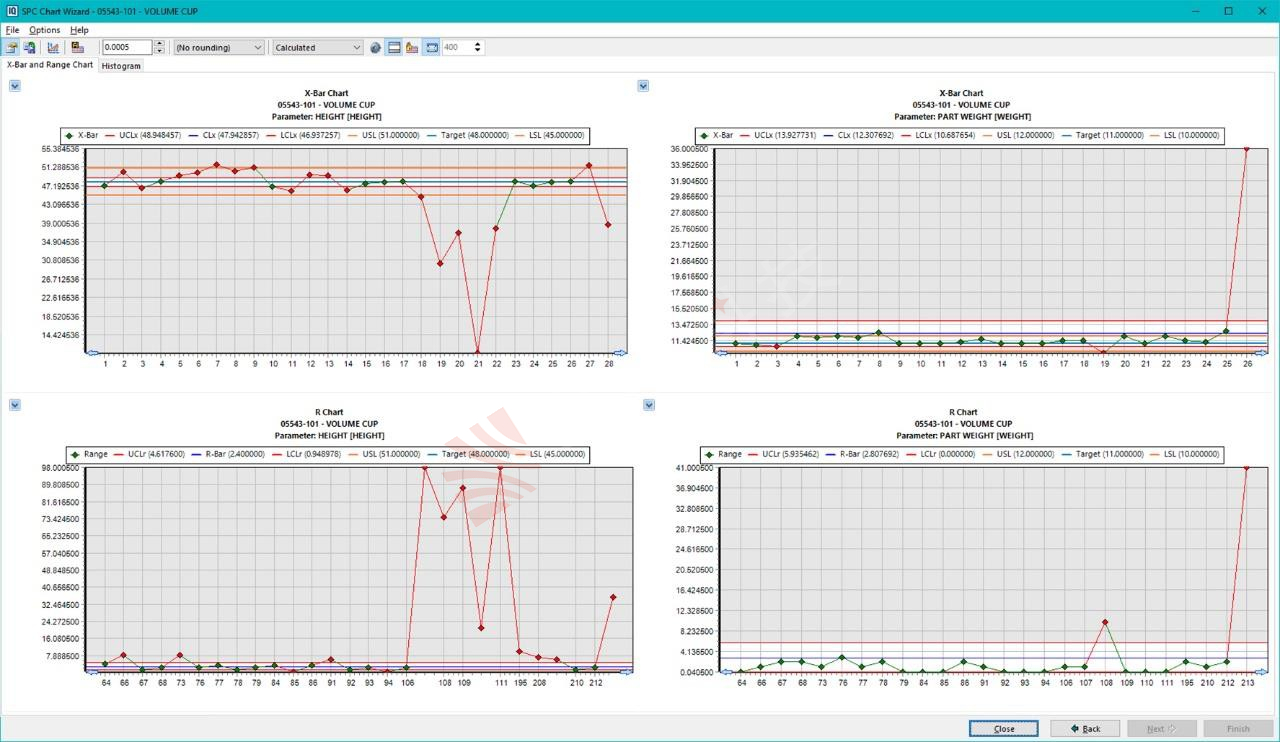Click the right scroll arrow on WEIGHT R Chart
Screen dimensions: 1280x742
pyautogui.click(x=1260, y=672)
